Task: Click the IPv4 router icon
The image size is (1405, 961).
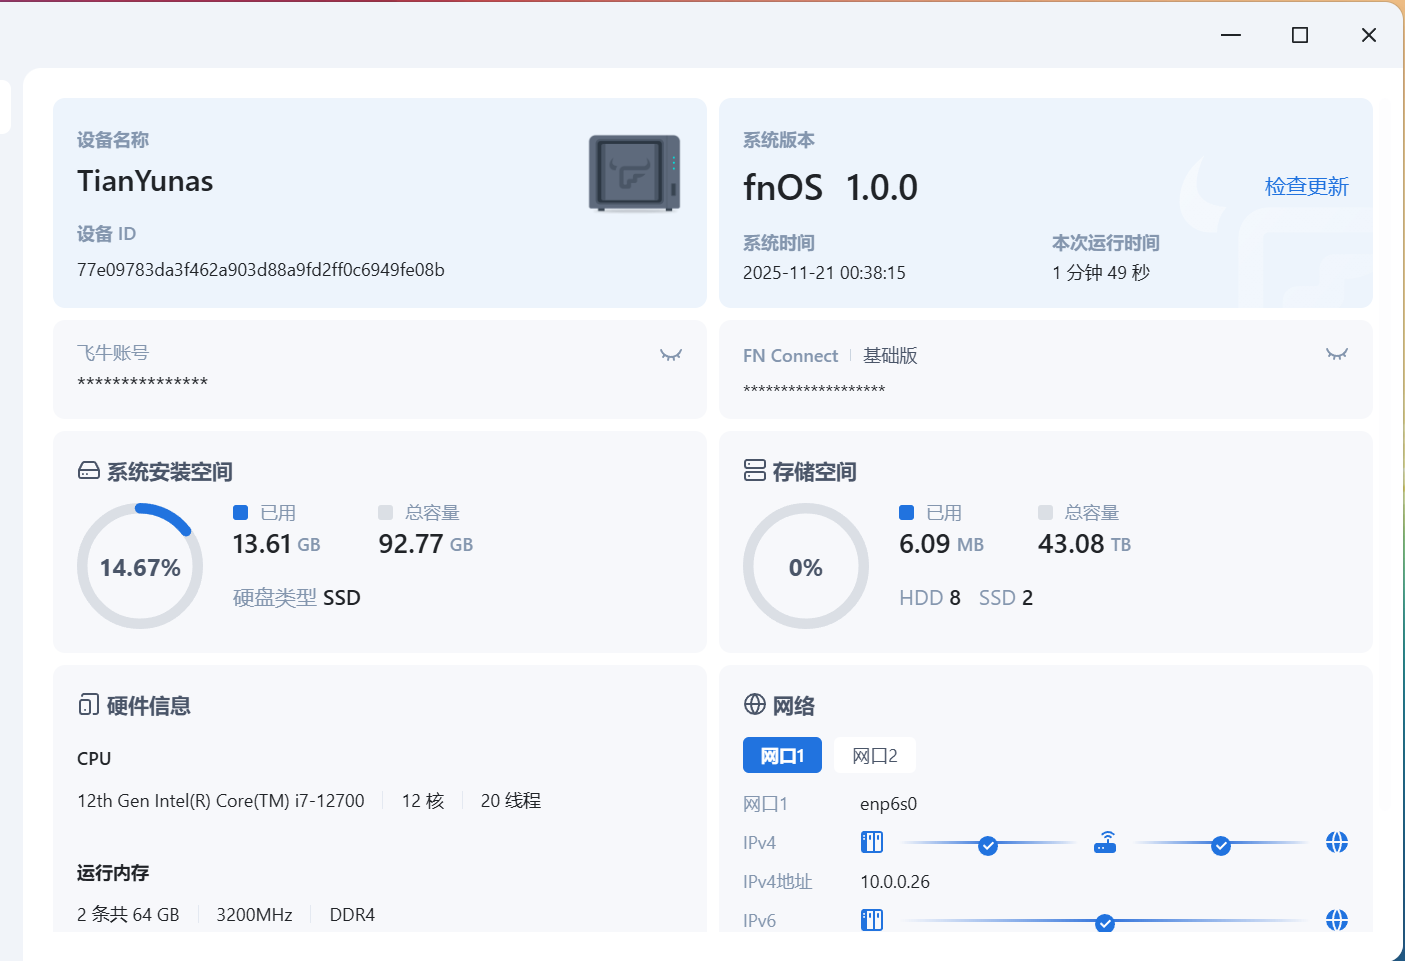Action: point(1105,842)
